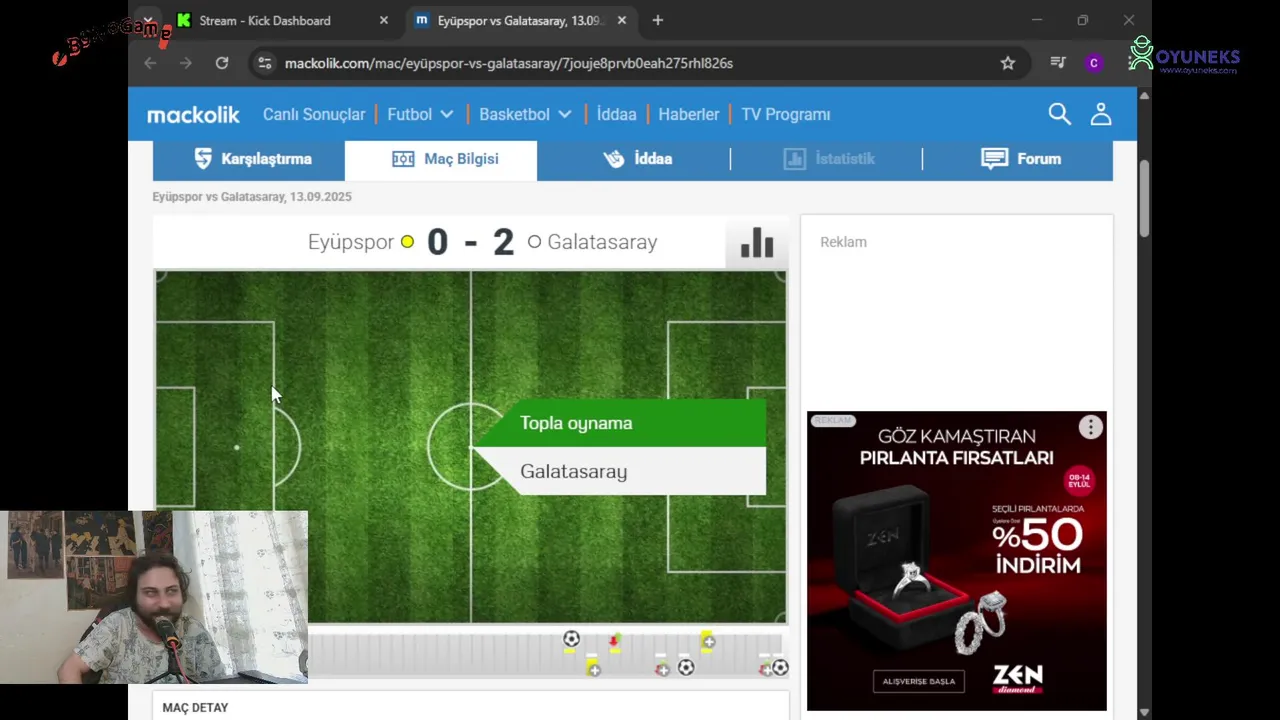This screenshot has height=720, width=1280.
Task: Click the page scrollbar down arrow
Action: (x=1144, y=712)
